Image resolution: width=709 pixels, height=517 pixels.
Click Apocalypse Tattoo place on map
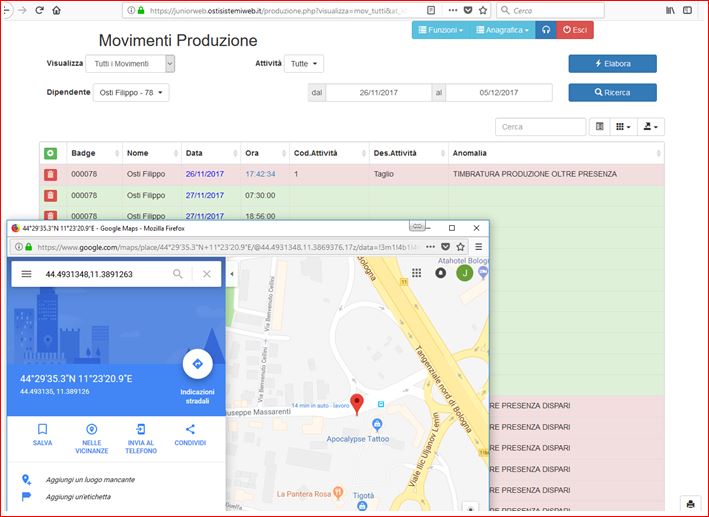tap(358, 439)
